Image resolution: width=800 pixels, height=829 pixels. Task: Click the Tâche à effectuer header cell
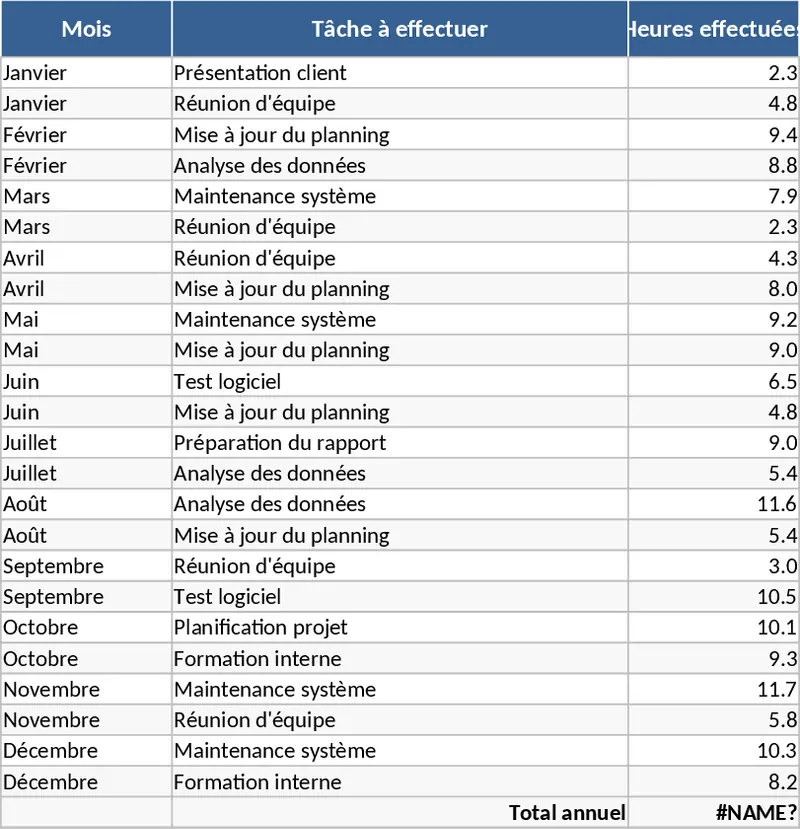click(x=399, y=29)
